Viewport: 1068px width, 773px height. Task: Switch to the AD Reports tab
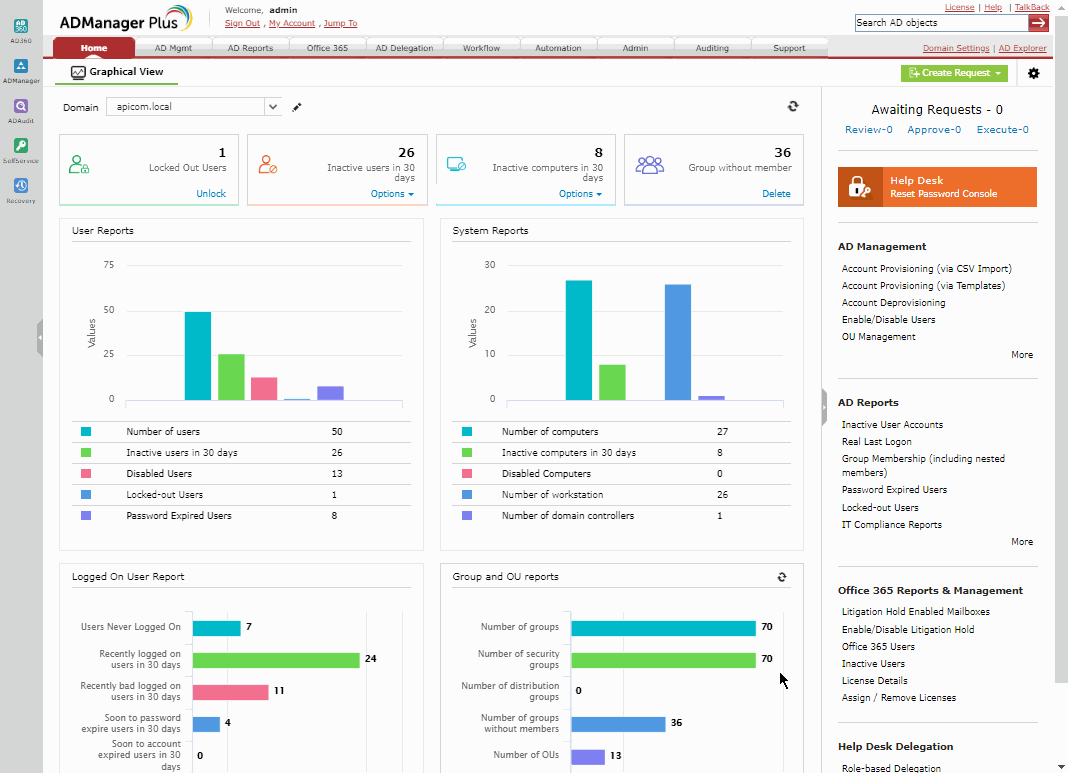click(x=250, y=48)
